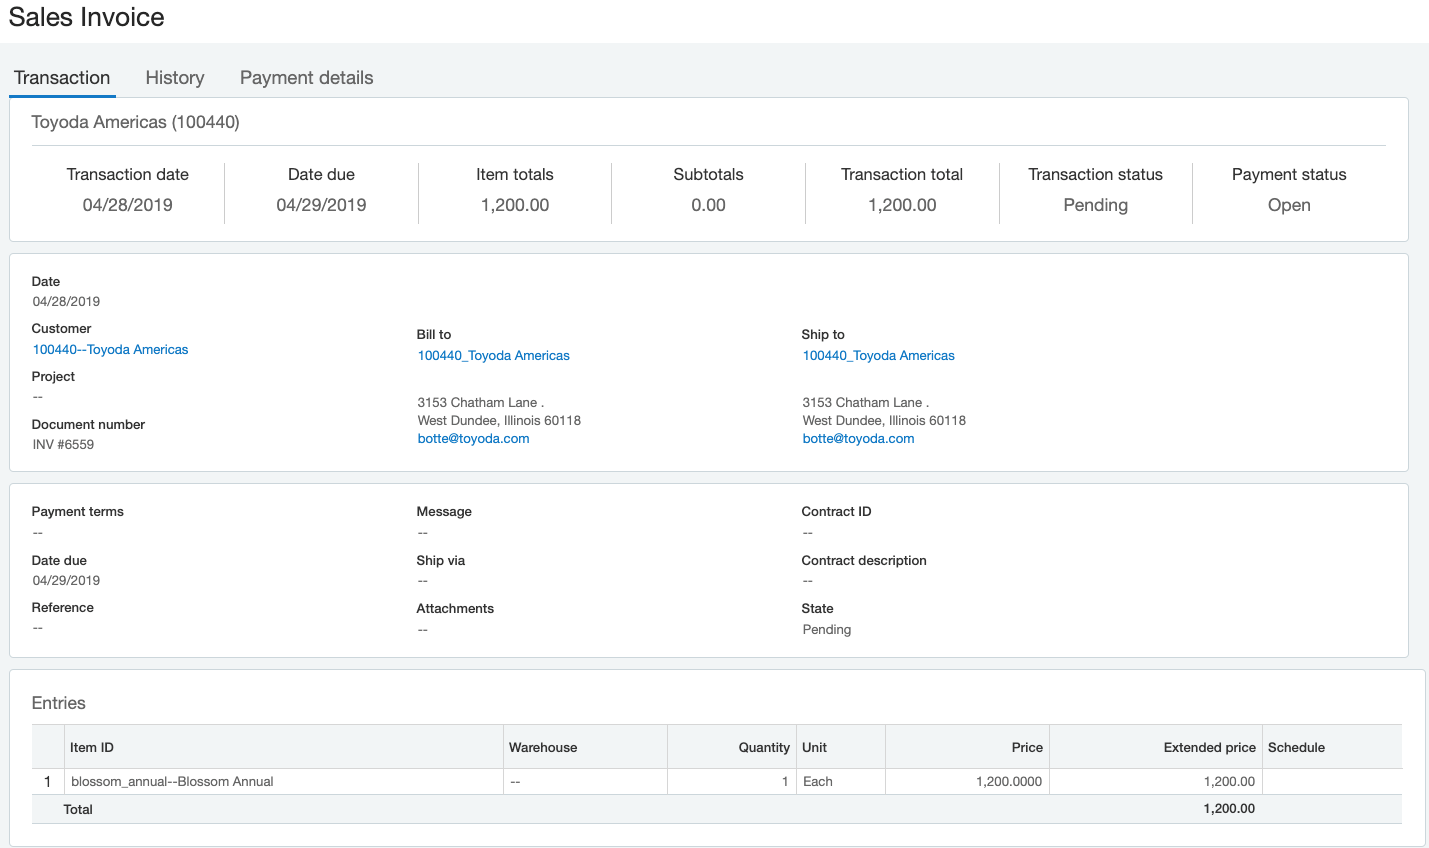
Task: Click the email link under Ship to address
Action: point(858,439)
